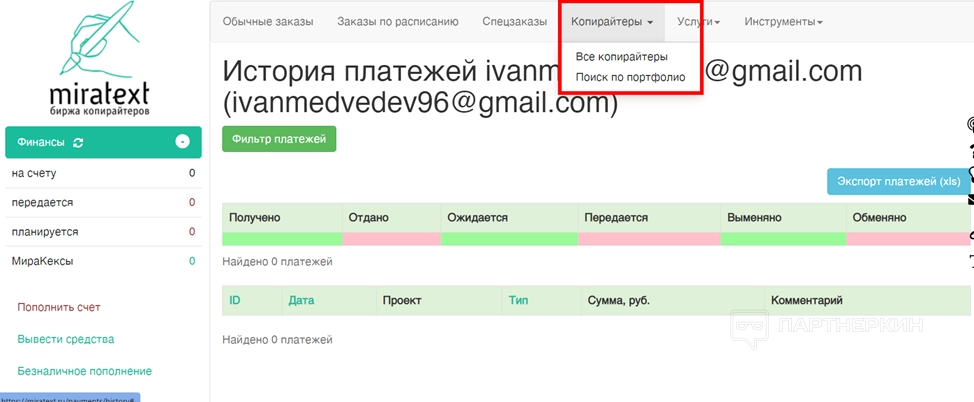Image resolution: width=974 pixels, height=402 pixels.
Task: Refresh finances with the sync icon
Action: click(78, 142)
